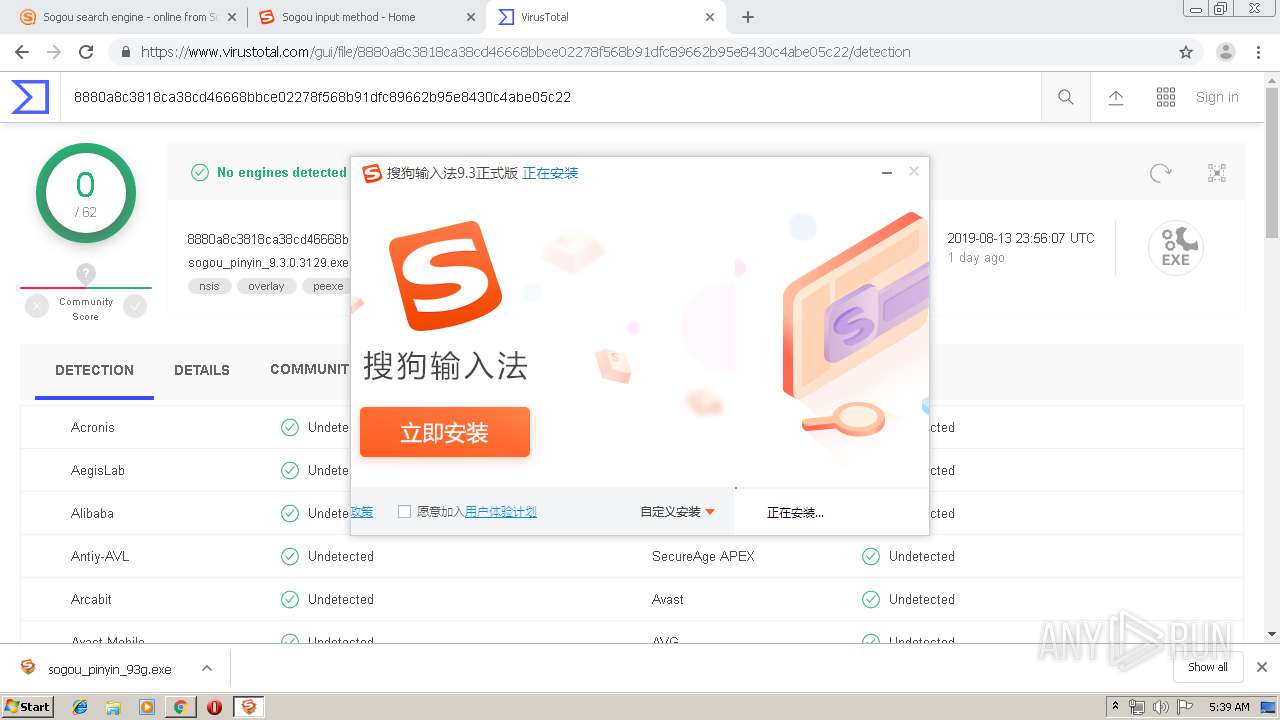Bookmark this page with the star
The height and width of the screenshot is (720, 1280).
click(x=1186, y=52)
